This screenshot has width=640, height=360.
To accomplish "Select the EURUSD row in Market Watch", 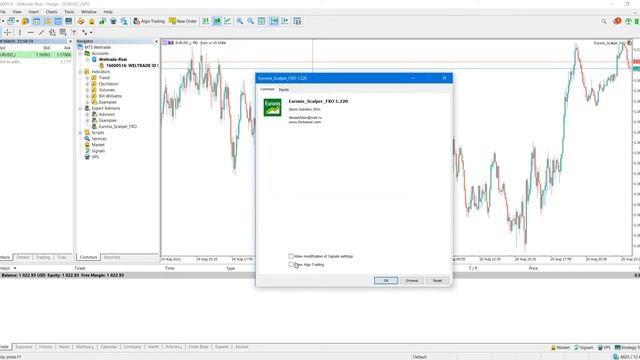I will (x=36, y=54).
